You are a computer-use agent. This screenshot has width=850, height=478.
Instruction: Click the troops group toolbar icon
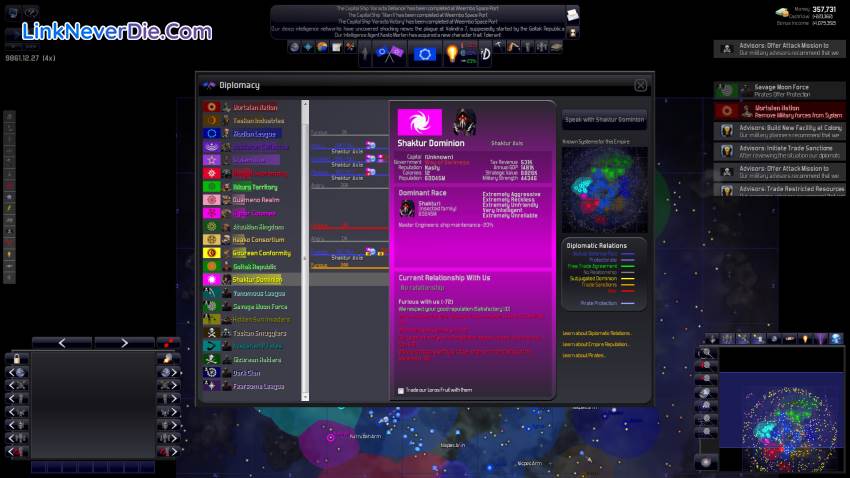542,47
